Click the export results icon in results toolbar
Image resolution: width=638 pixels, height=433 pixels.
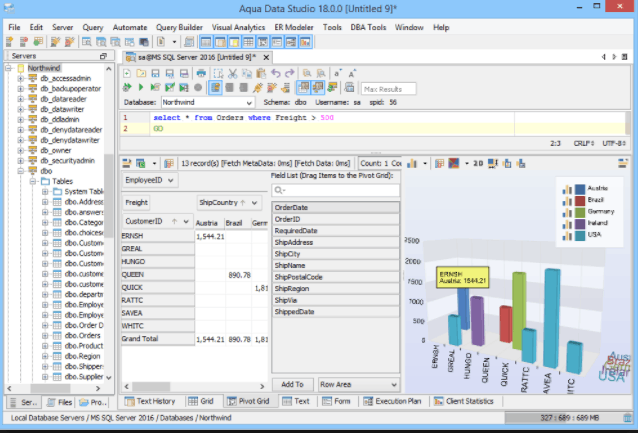[x=141, y=164]
